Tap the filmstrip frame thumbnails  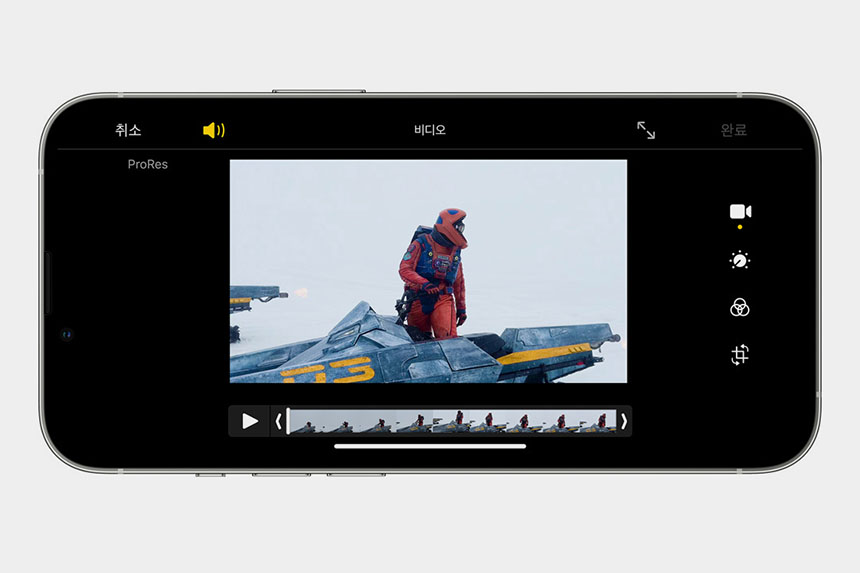(x=452, y=421)
